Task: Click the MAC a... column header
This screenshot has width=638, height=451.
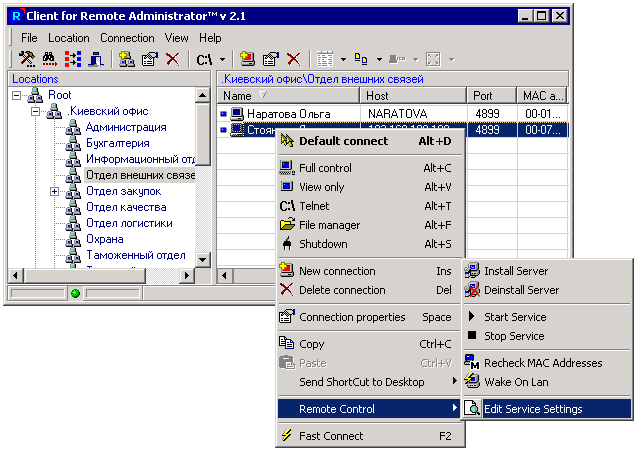Action: click(542, 96)
